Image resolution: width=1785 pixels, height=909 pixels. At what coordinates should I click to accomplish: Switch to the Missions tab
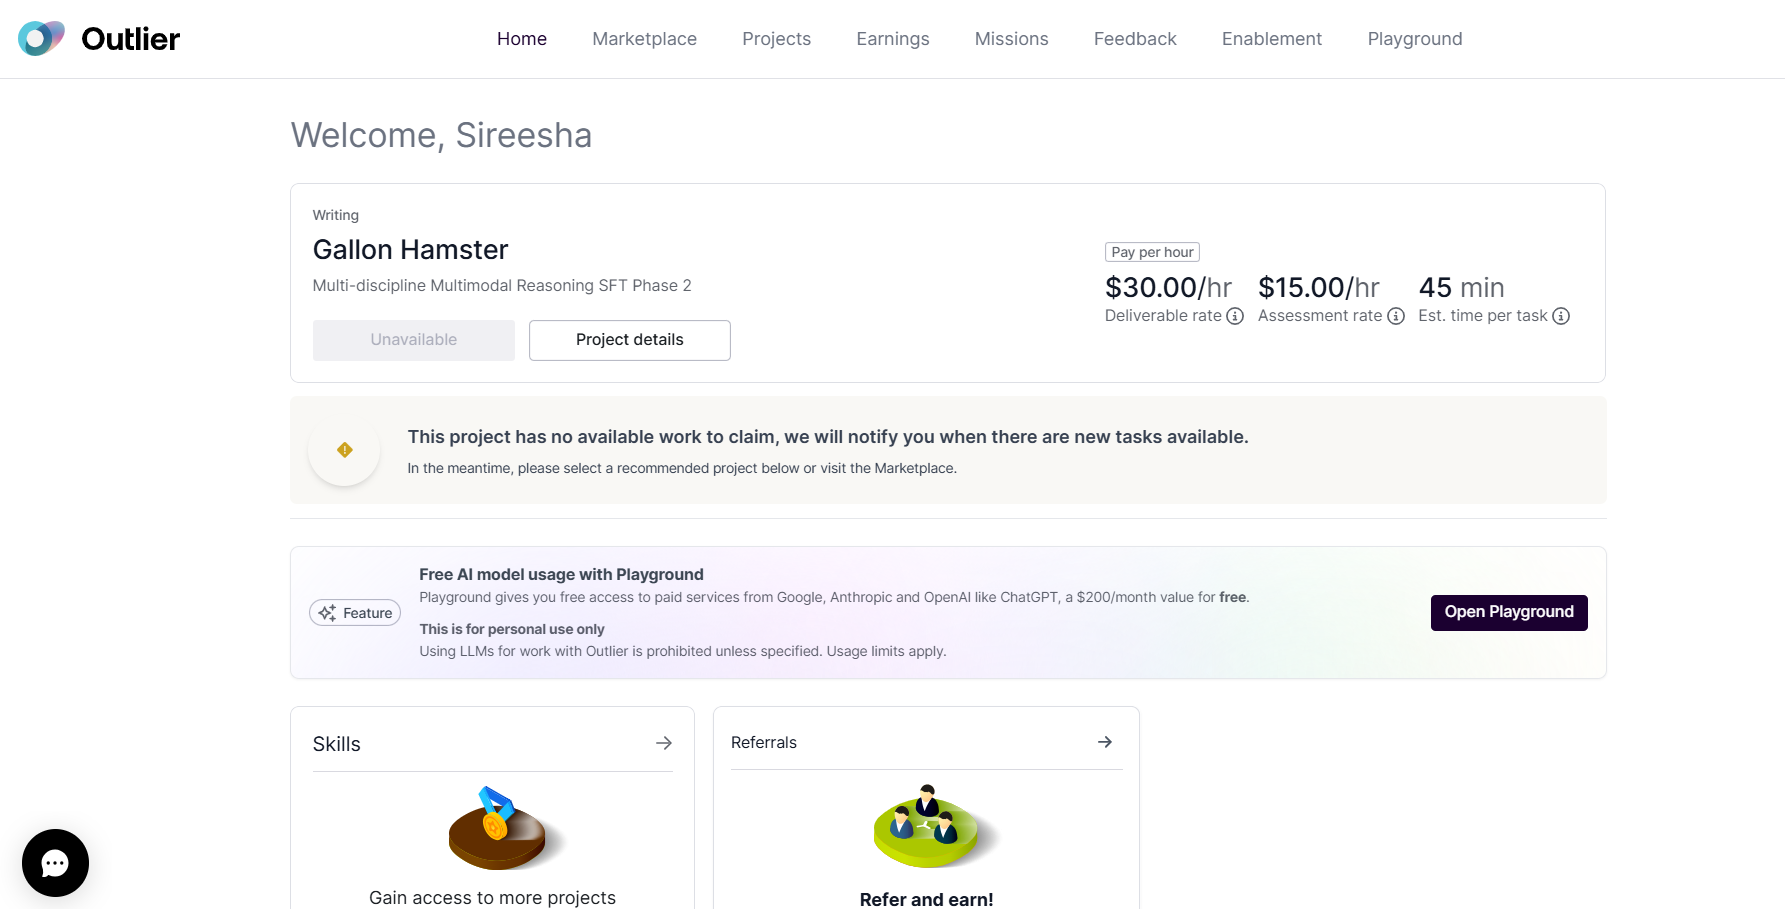(1011, 39)
